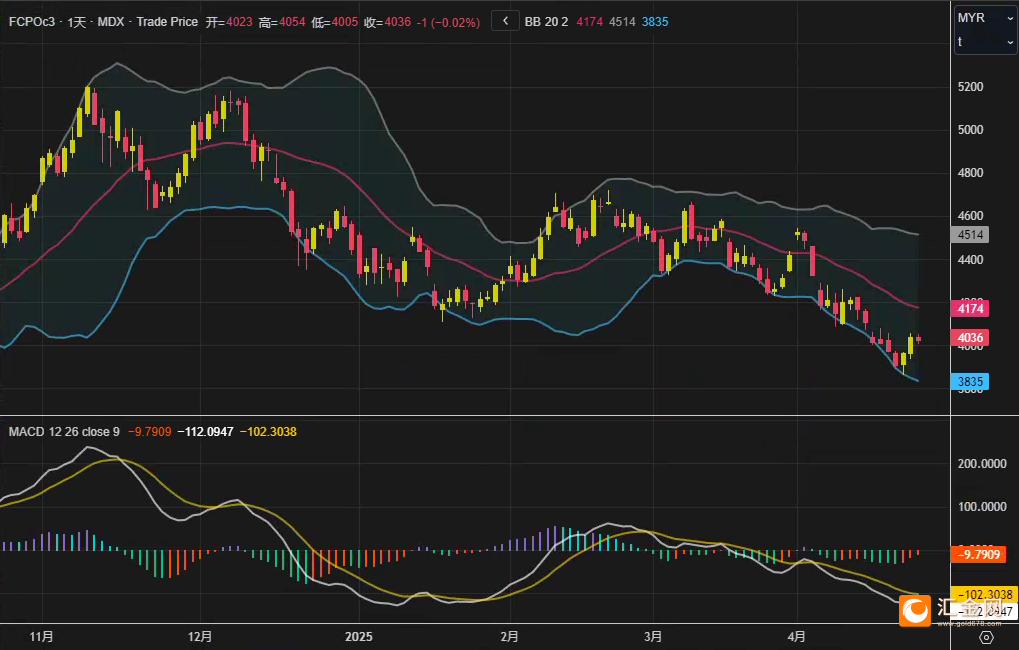Select the MACD 12 26 close 9 label
Viewport: 1019px width, 650px height.
coord(64,432)
